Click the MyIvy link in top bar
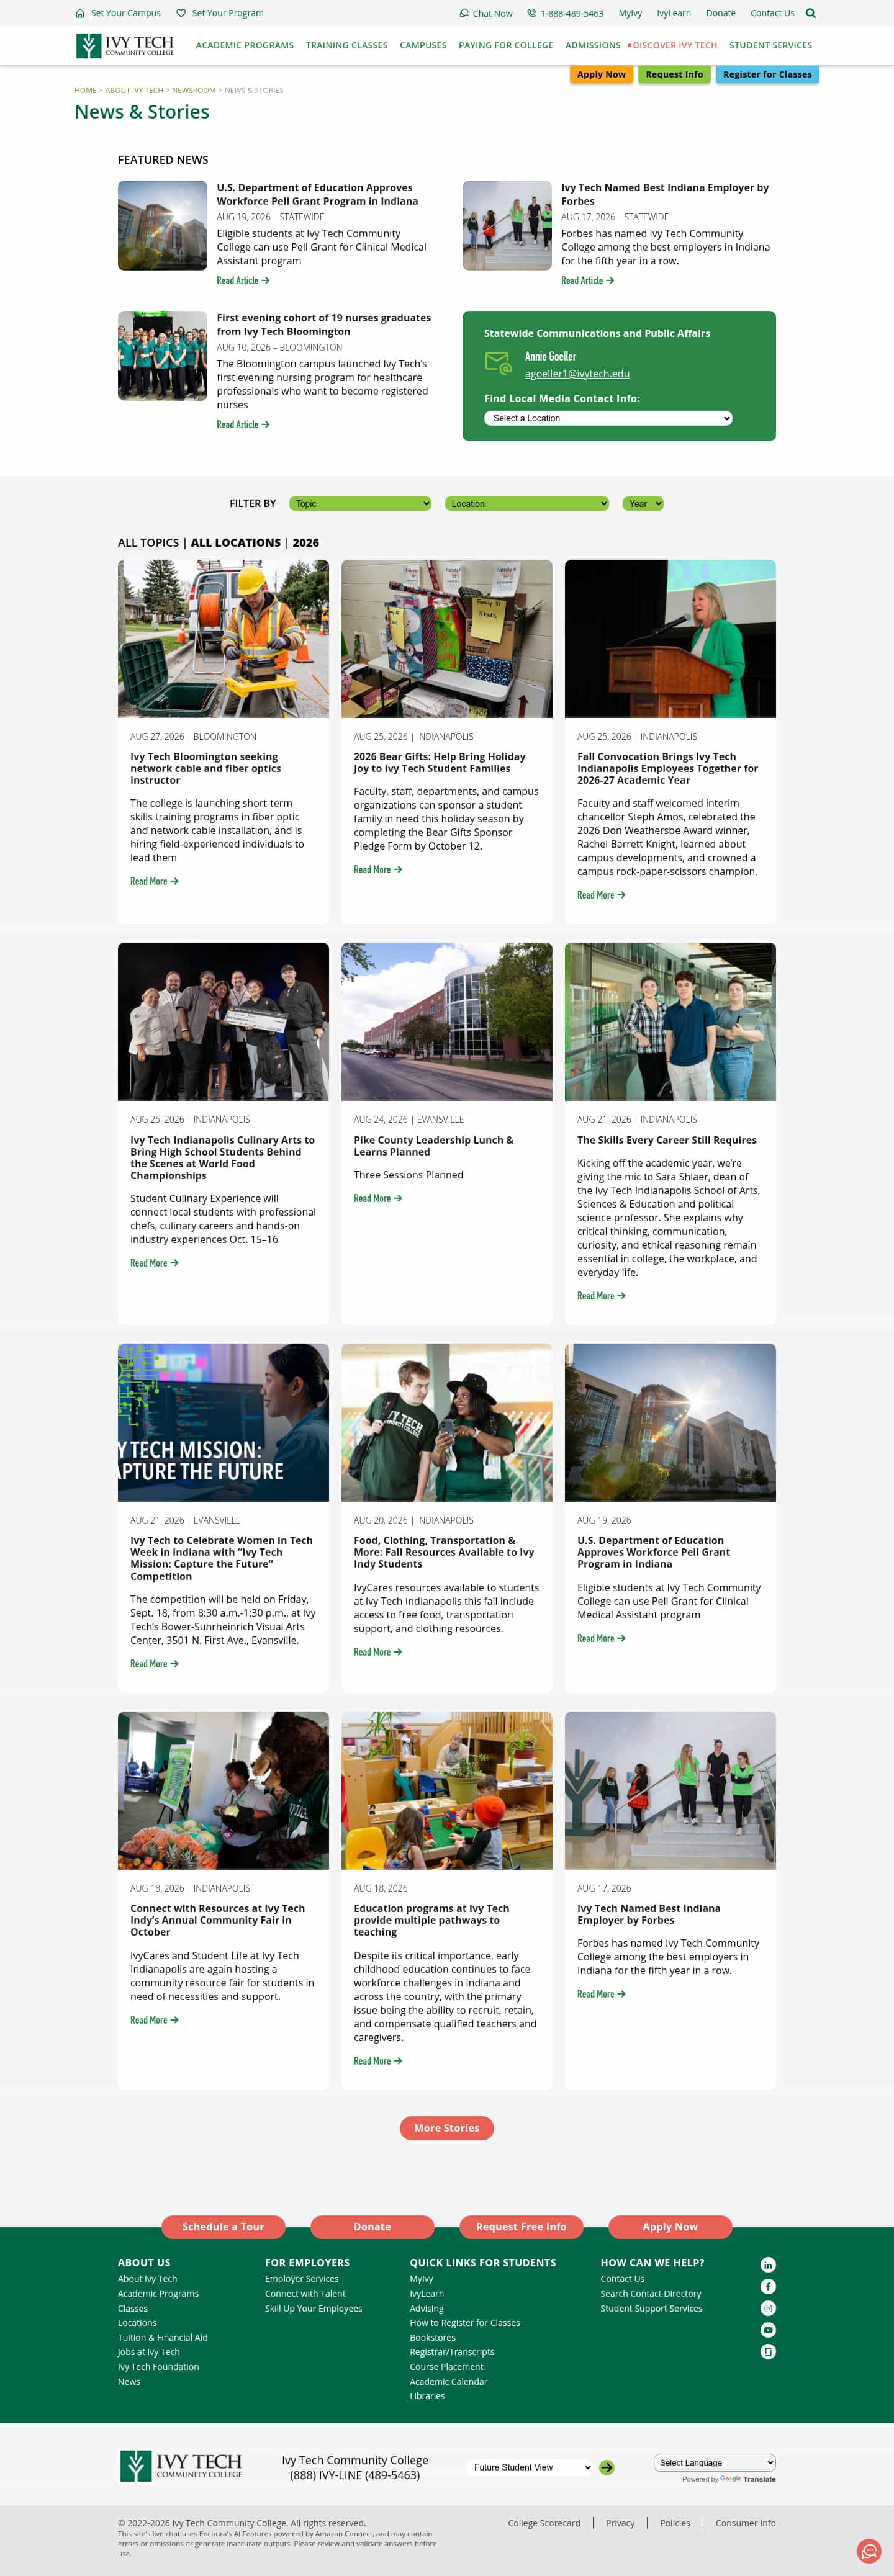 click(x=630, y=13)
